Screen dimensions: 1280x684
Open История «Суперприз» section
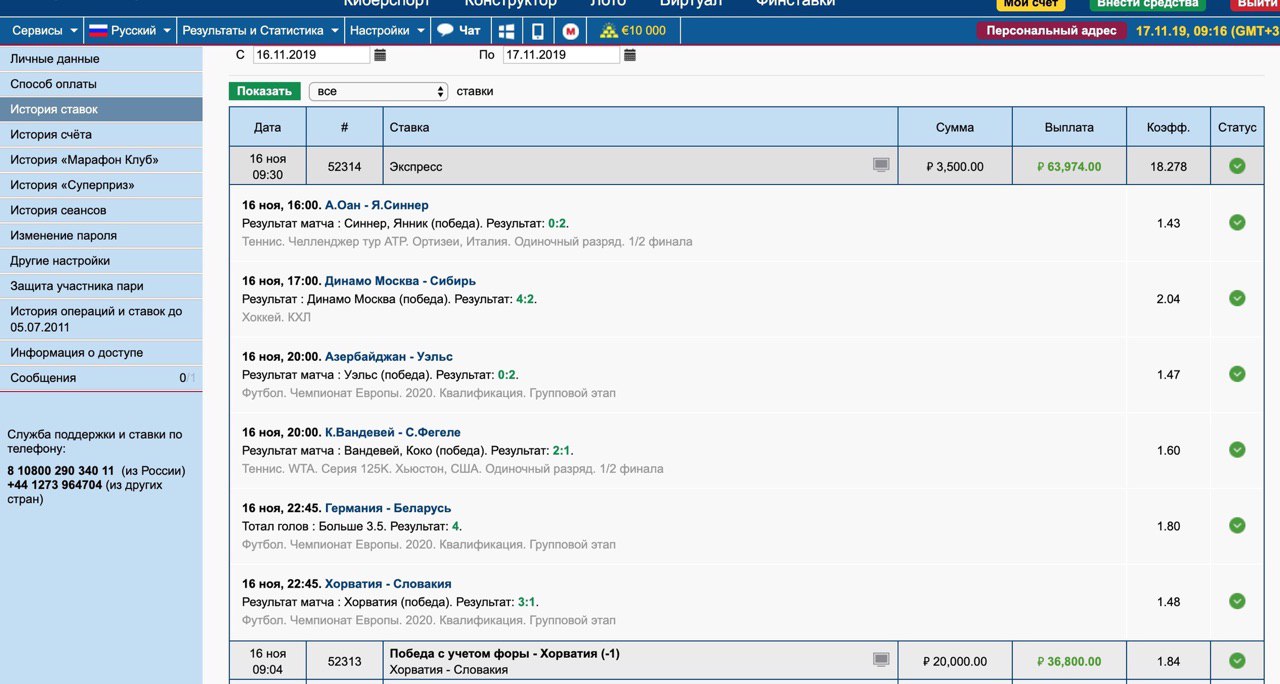101,185
